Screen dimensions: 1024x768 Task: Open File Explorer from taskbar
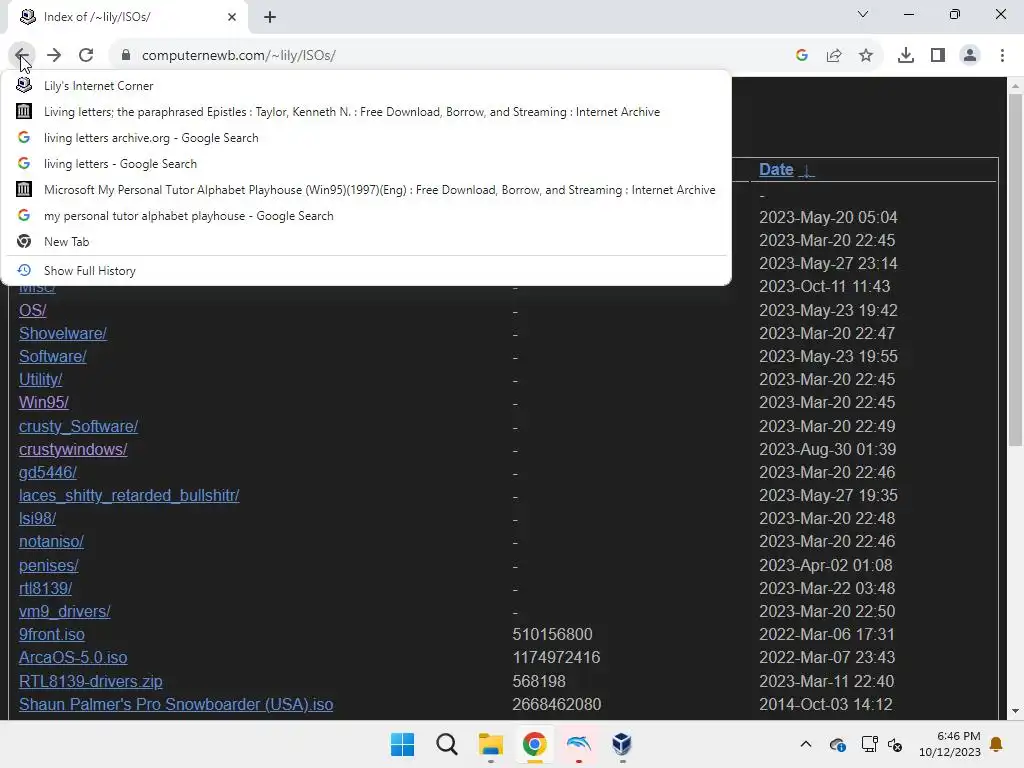click(490, 744)
